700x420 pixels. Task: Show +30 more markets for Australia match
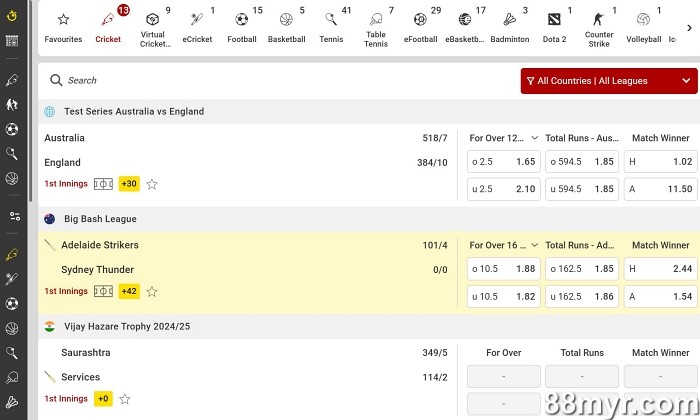pyautogui.click(x=129, y=183)
